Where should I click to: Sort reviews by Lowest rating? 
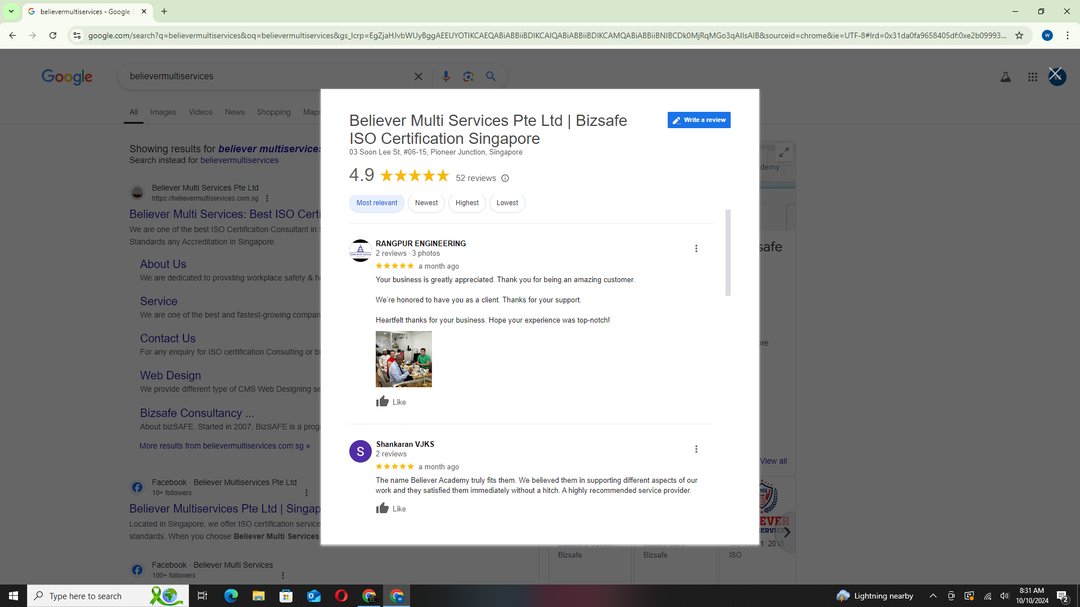point(508,203)
